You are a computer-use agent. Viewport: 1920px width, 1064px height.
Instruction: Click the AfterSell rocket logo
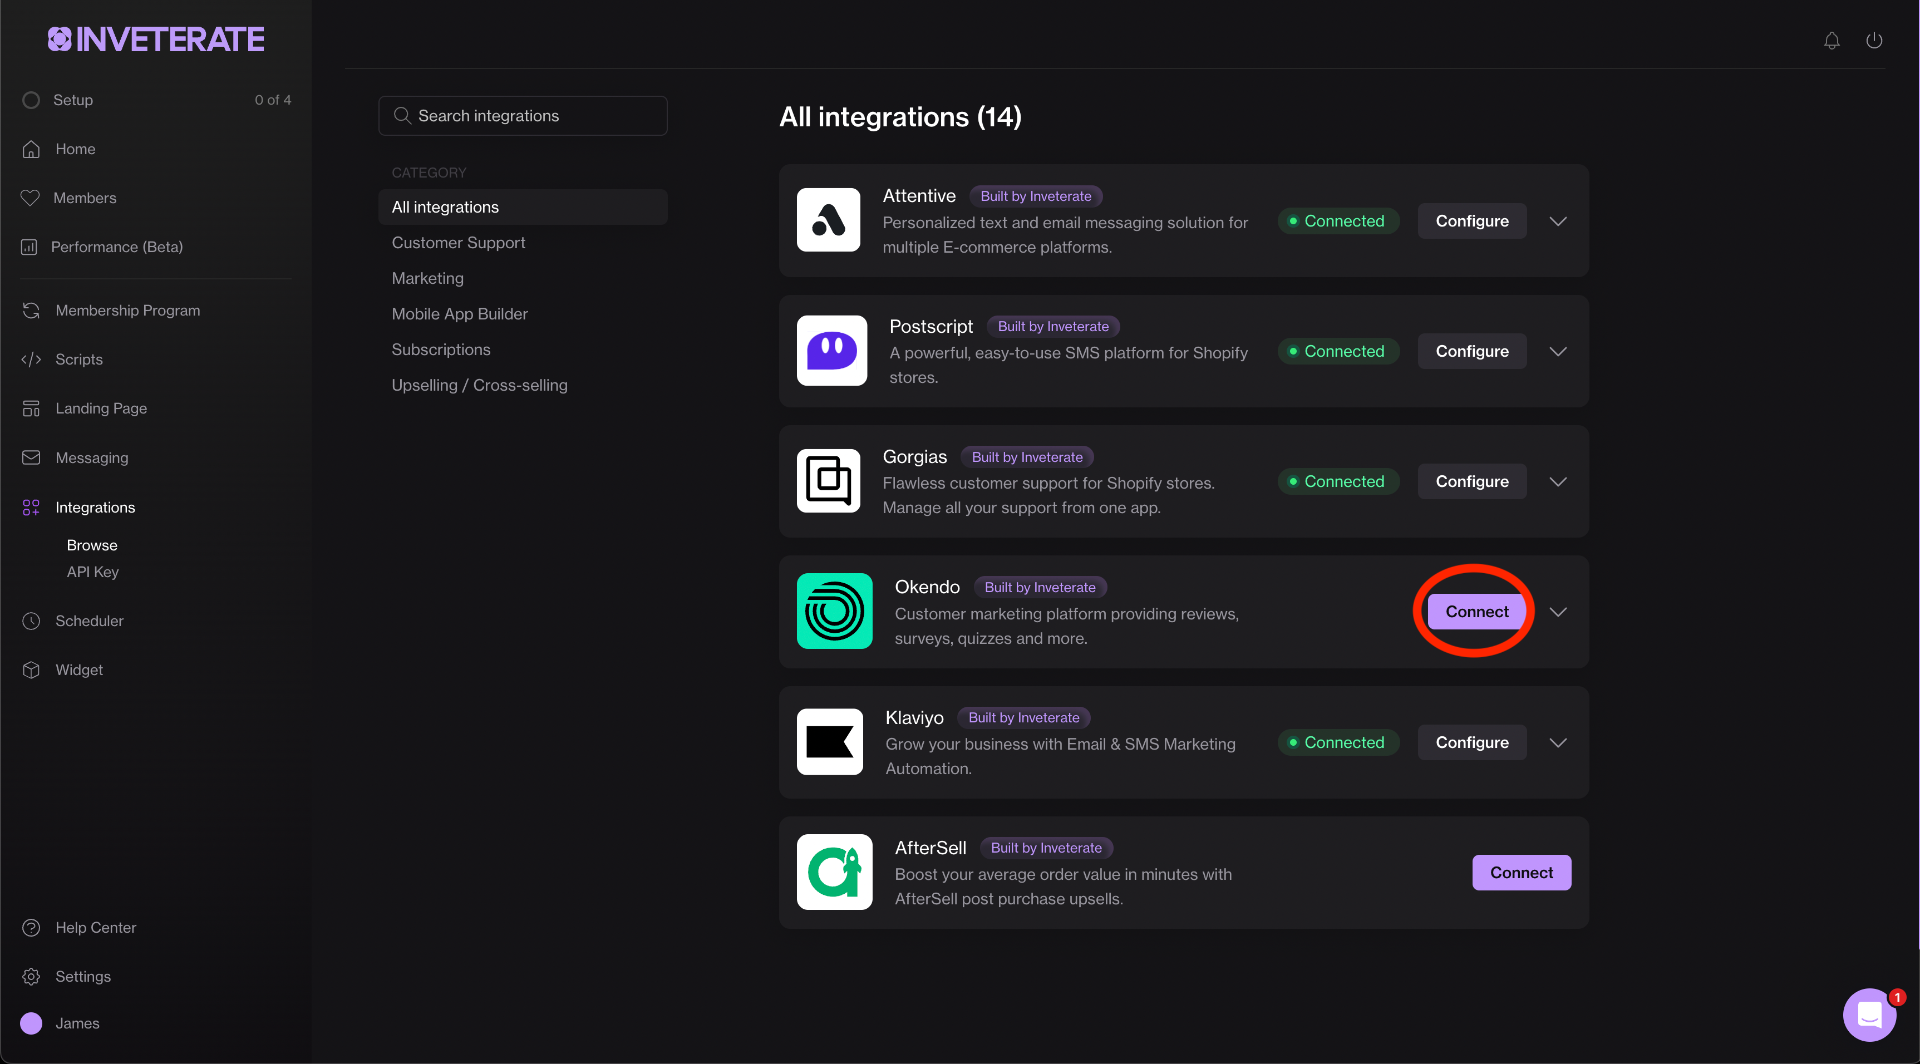pos(834,872)
